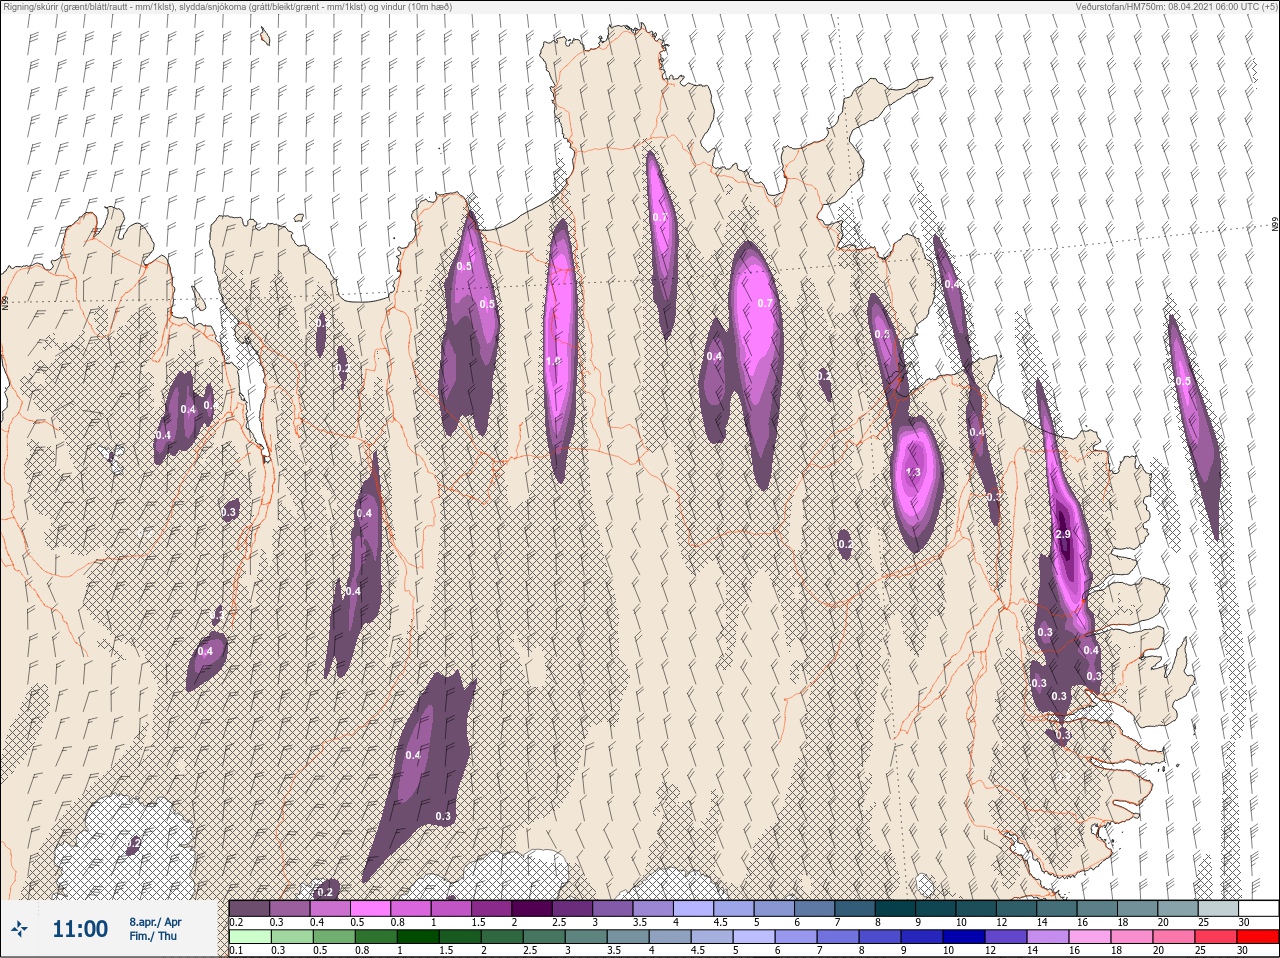Click the 'N99' latitude label on the left edge
This screenshot has height=958, width=1280.
click(x=5, y=302)
